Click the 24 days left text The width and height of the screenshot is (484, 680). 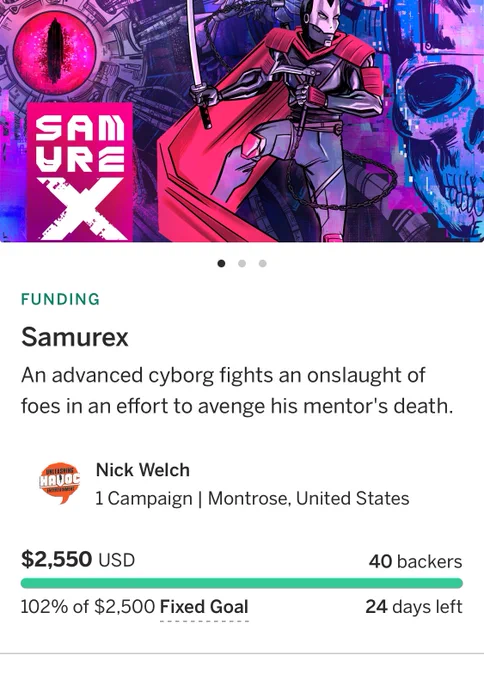tap(414, 606)
